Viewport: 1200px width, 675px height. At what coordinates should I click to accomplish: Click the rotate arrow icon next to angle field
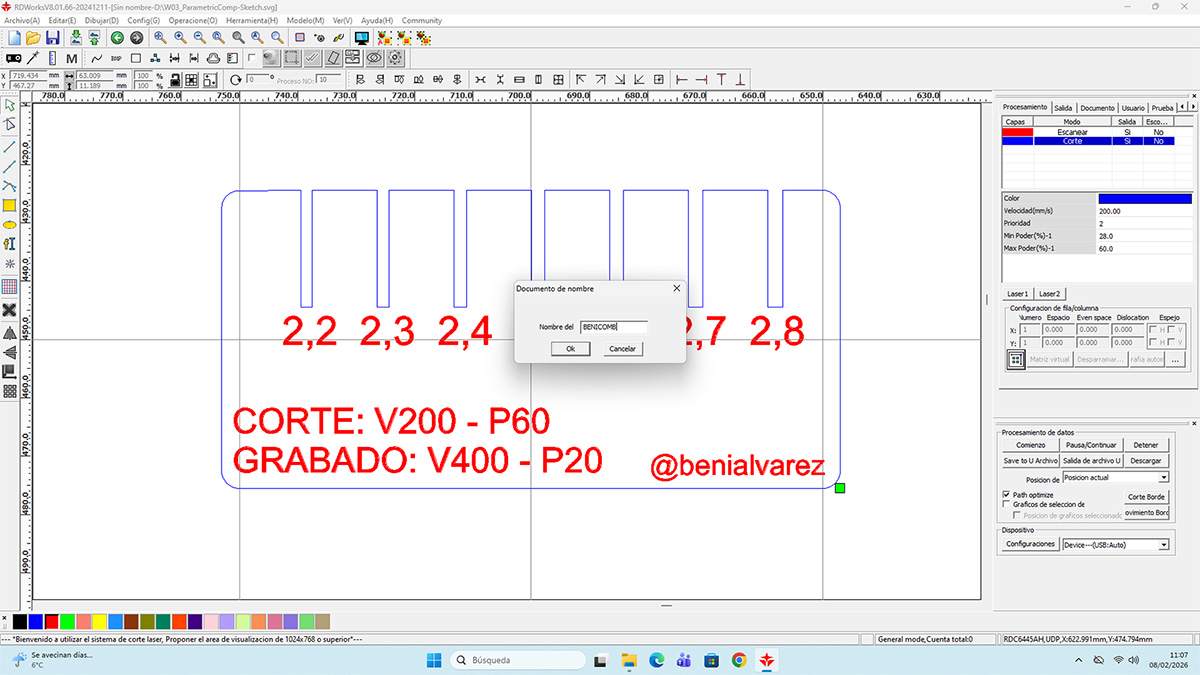pos(235,80)
